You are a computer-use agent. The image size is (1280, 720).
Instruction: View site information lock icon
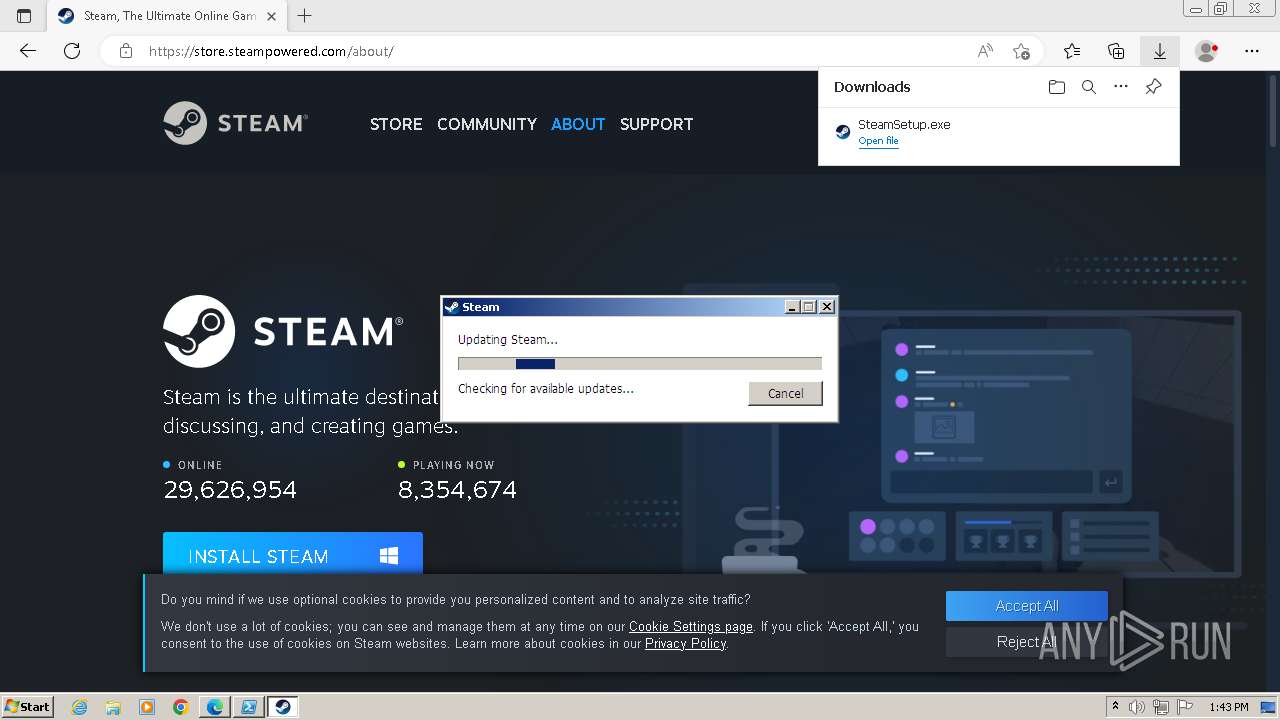(126, 51)
